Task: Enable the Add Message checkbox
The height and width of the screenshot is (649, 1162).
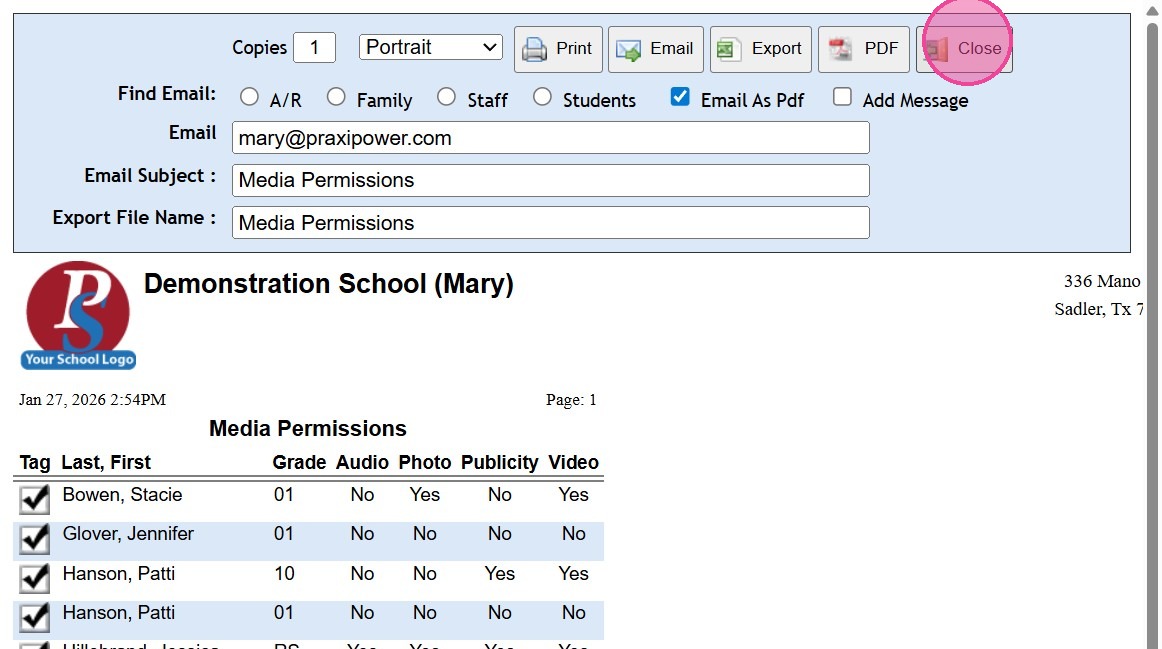Action: (843, 97)
